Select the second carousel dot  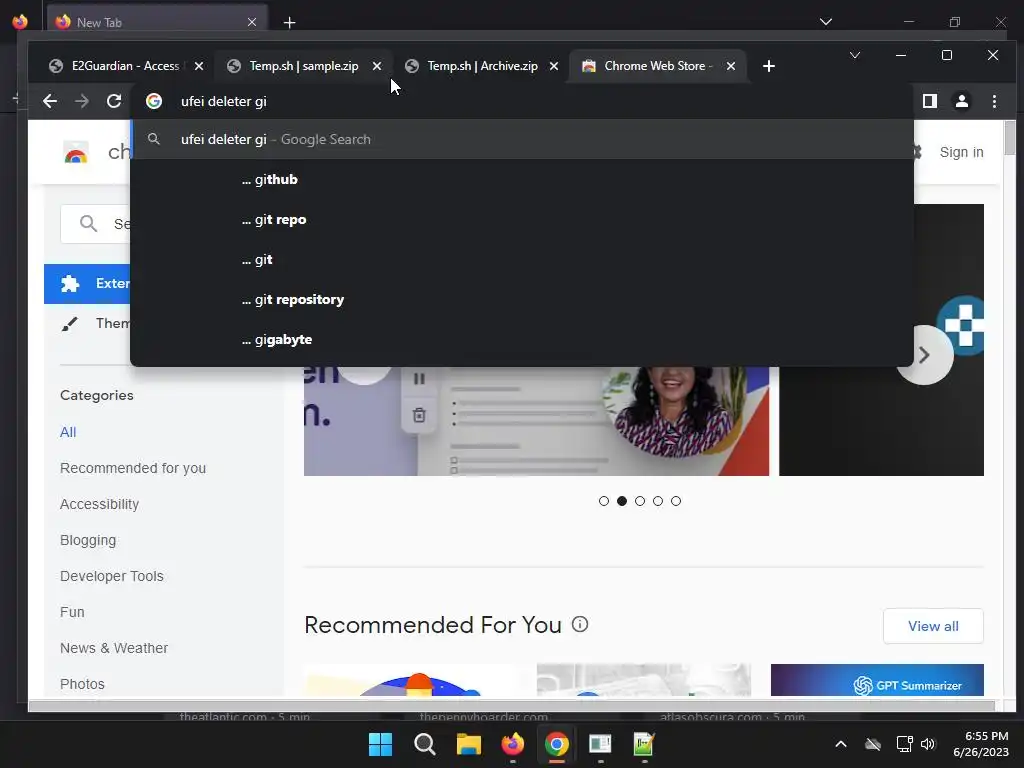[x=622, y=501]
